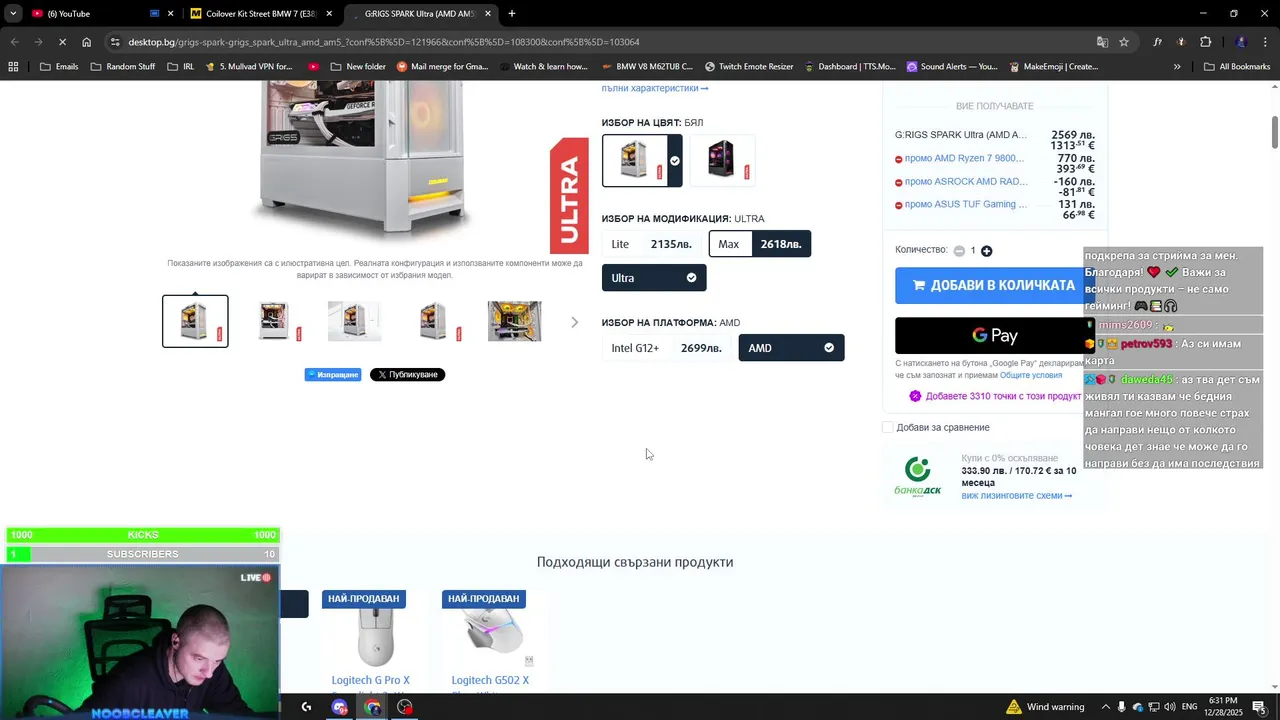Open the banka DSK leasing logo
1280x720 pixels.
918,477
